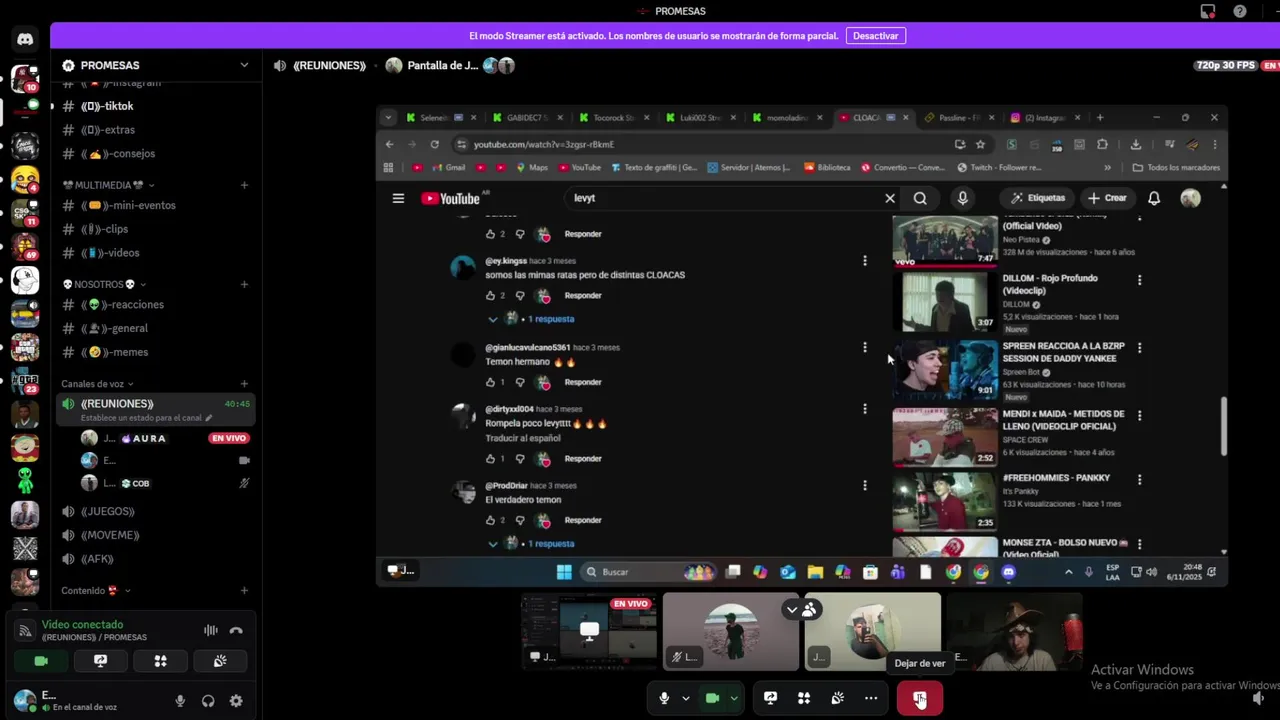Disconnect from voice with the hang-up icon
Screen dimensions: 1280x720
(x=236, y=630)
